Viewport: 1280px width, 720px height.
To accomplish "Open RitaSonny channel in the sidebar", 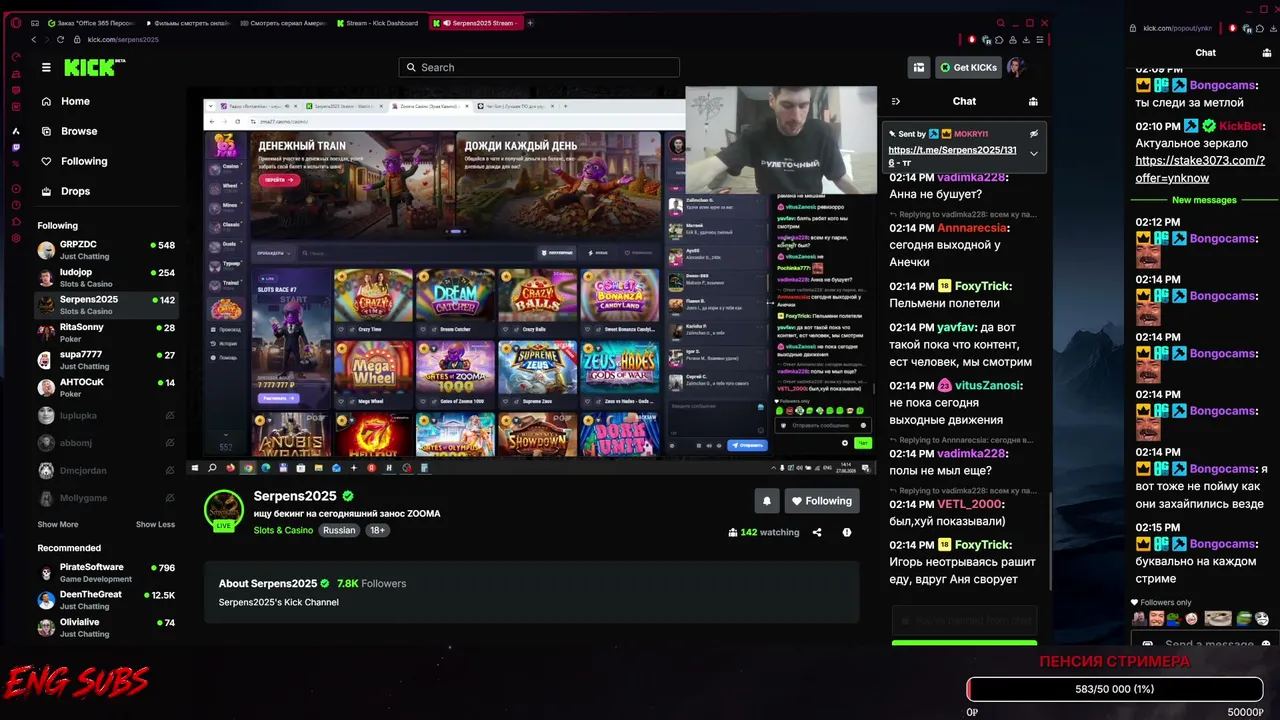I will (x=107, y=332).
